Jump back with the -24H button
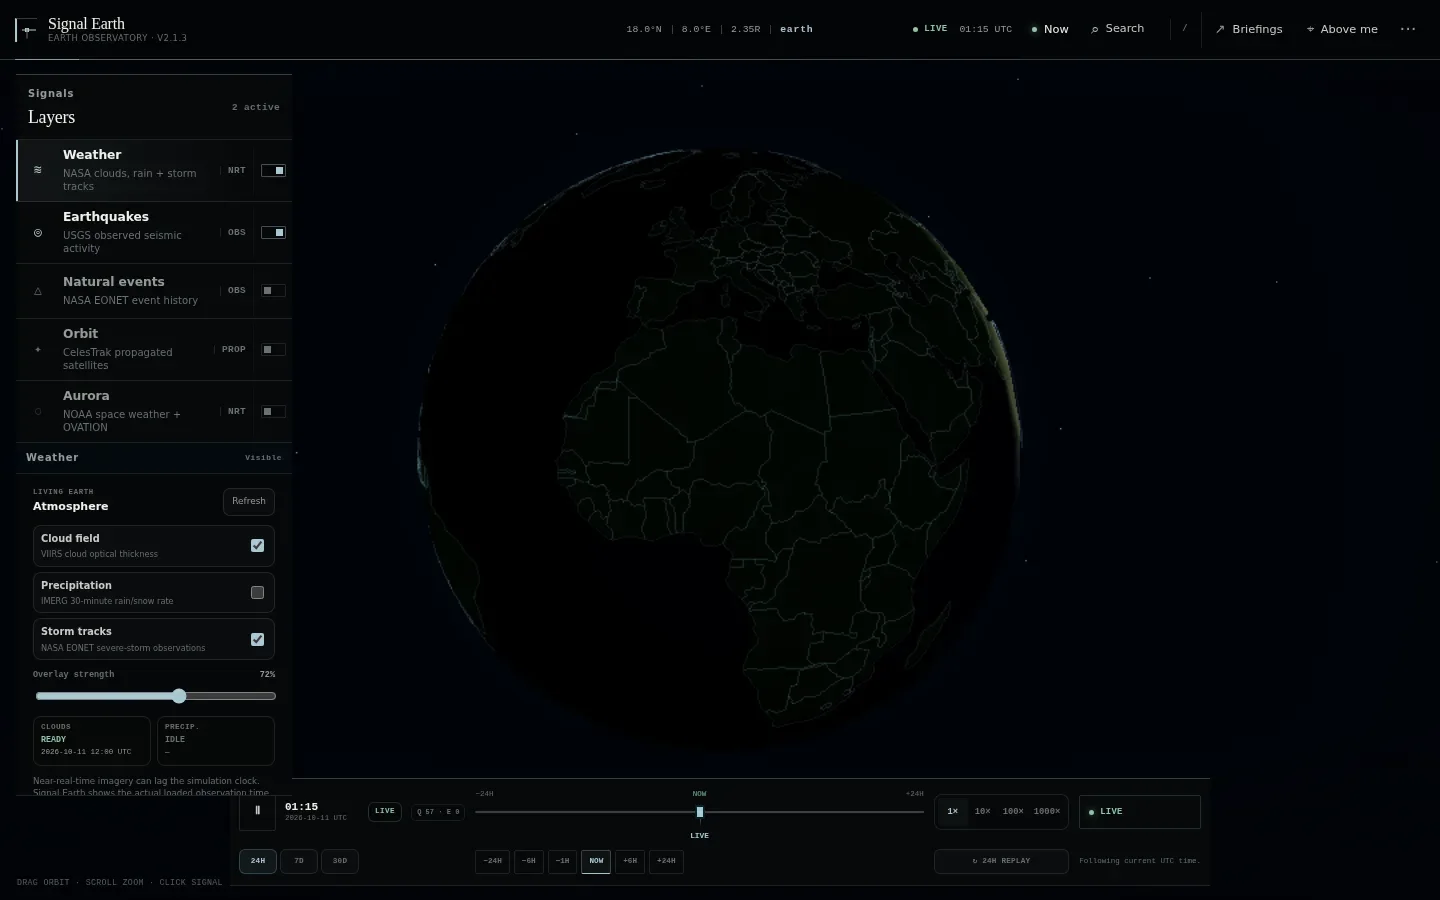This screenshot has height=900, width=1440. pyautogui.click(x=493, y=861)
